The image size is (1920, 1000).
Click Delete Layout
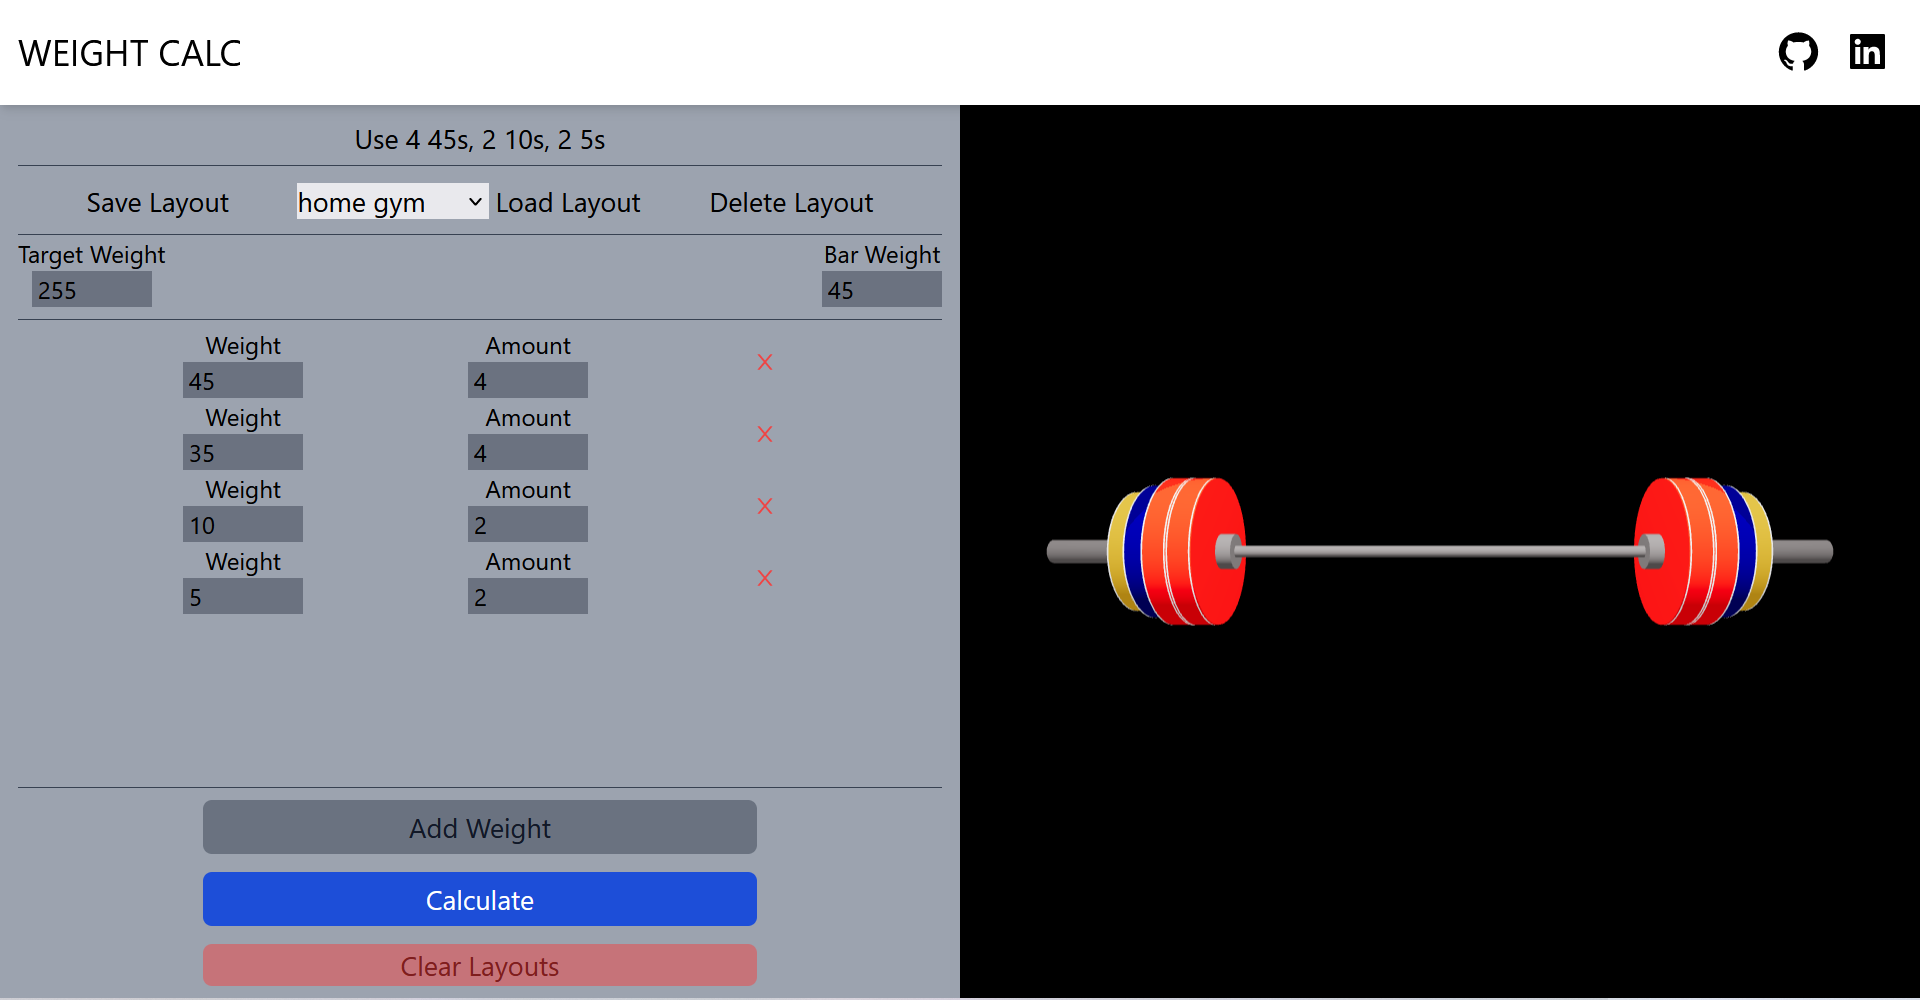tap(791, 203)
